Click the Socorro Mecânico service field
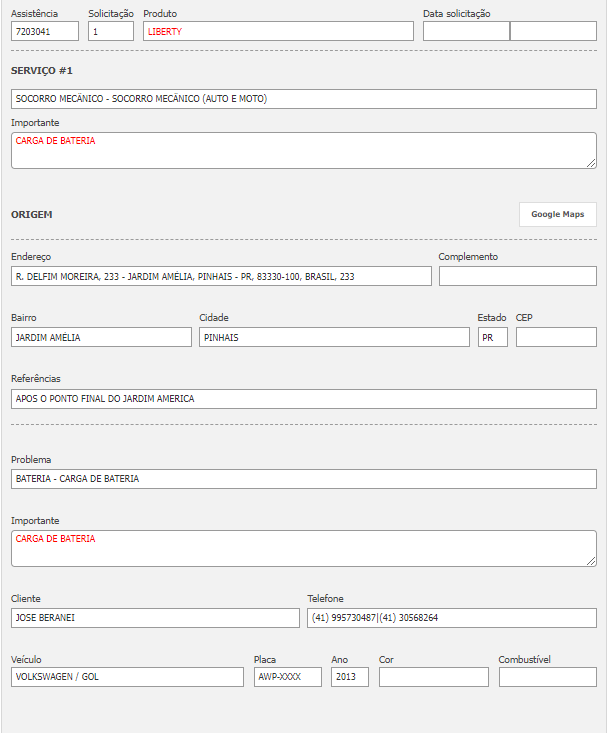The width and height of the screenshot is (609, 733). click(x=304, y=99)
